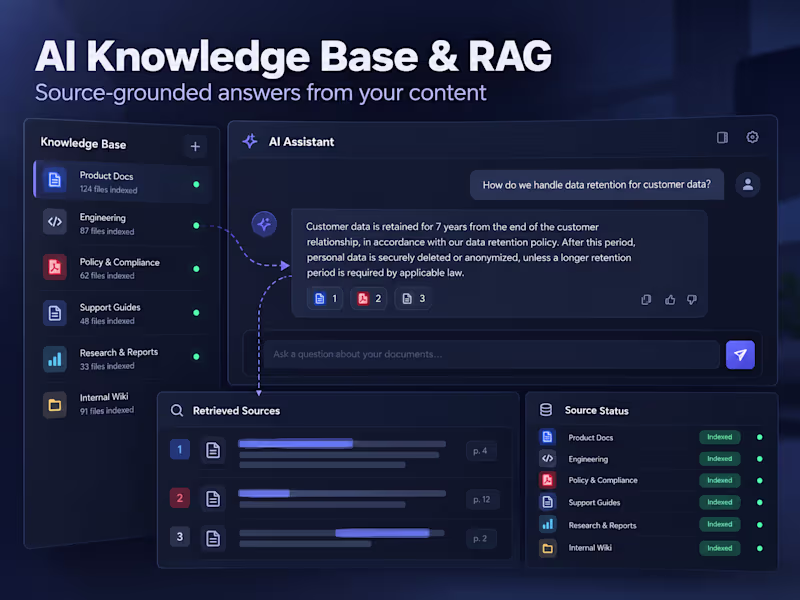Click the Indexed badge for Internal Wiki
Image resolution: width=800 pixels, height=600 pixels.
click(719, 548)
